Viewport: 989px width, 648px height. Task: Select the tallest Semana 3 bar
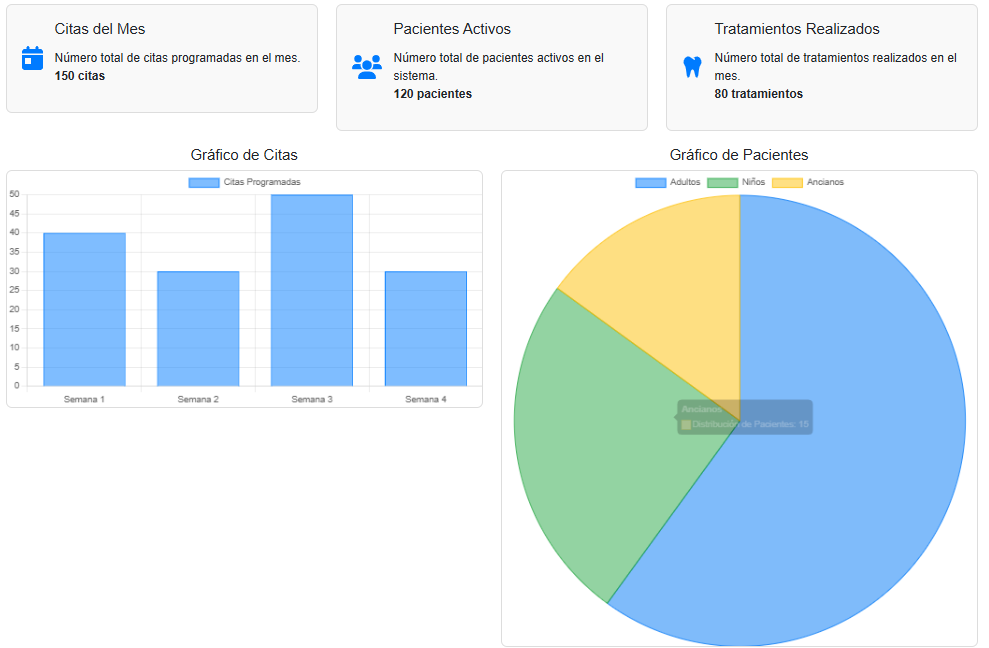[x=311, y=290]
